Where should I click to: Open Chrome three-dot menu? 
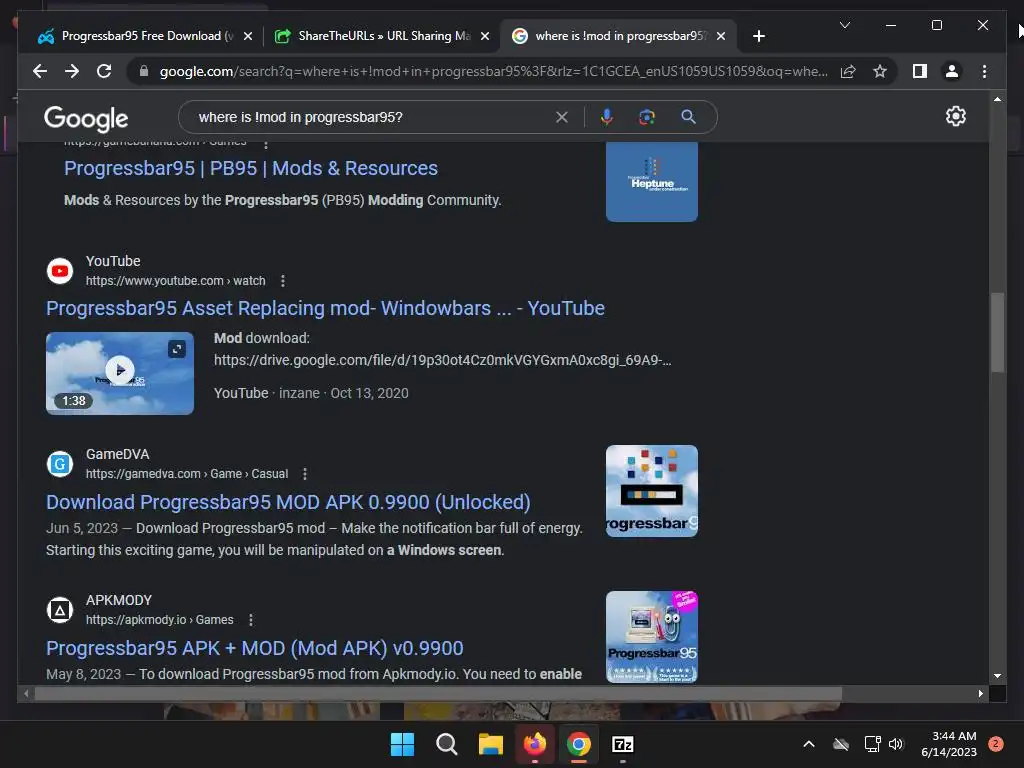[x=984, y=71]
